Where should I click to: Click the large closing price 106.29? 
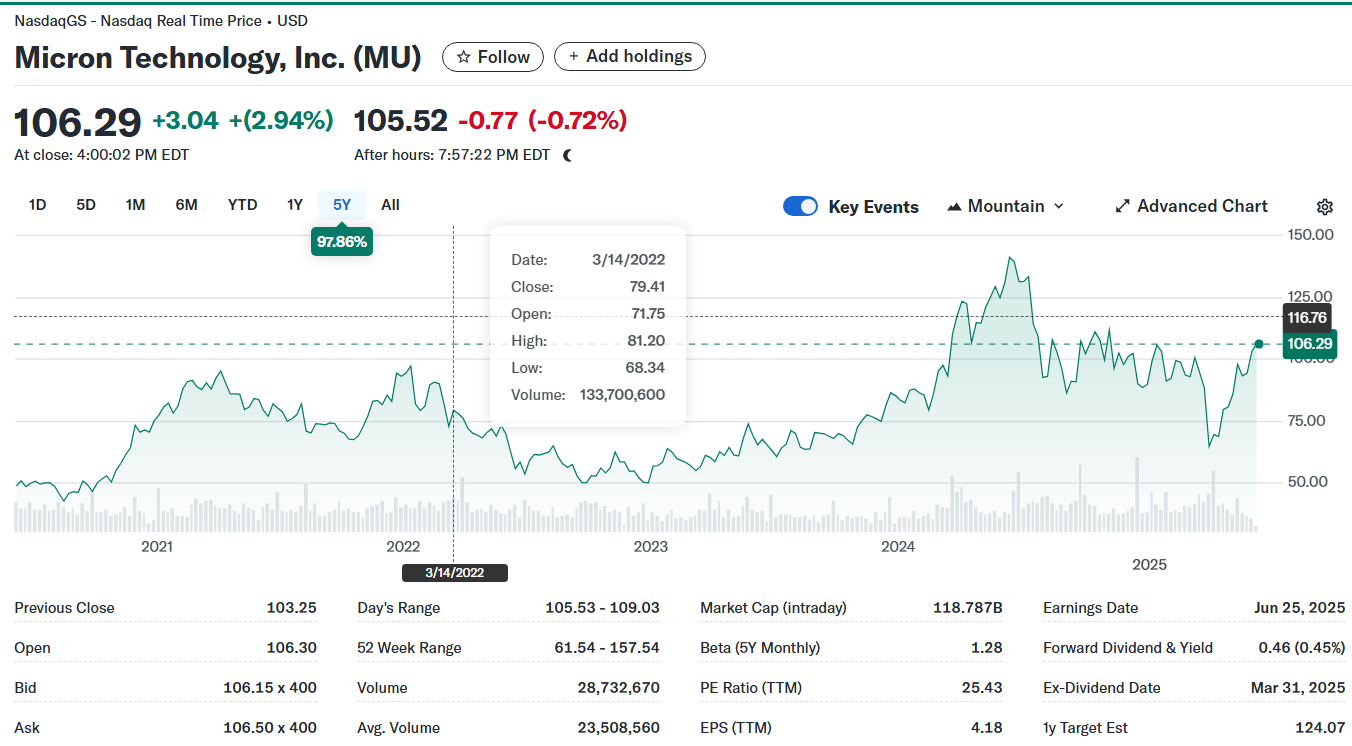coord(78,122)
